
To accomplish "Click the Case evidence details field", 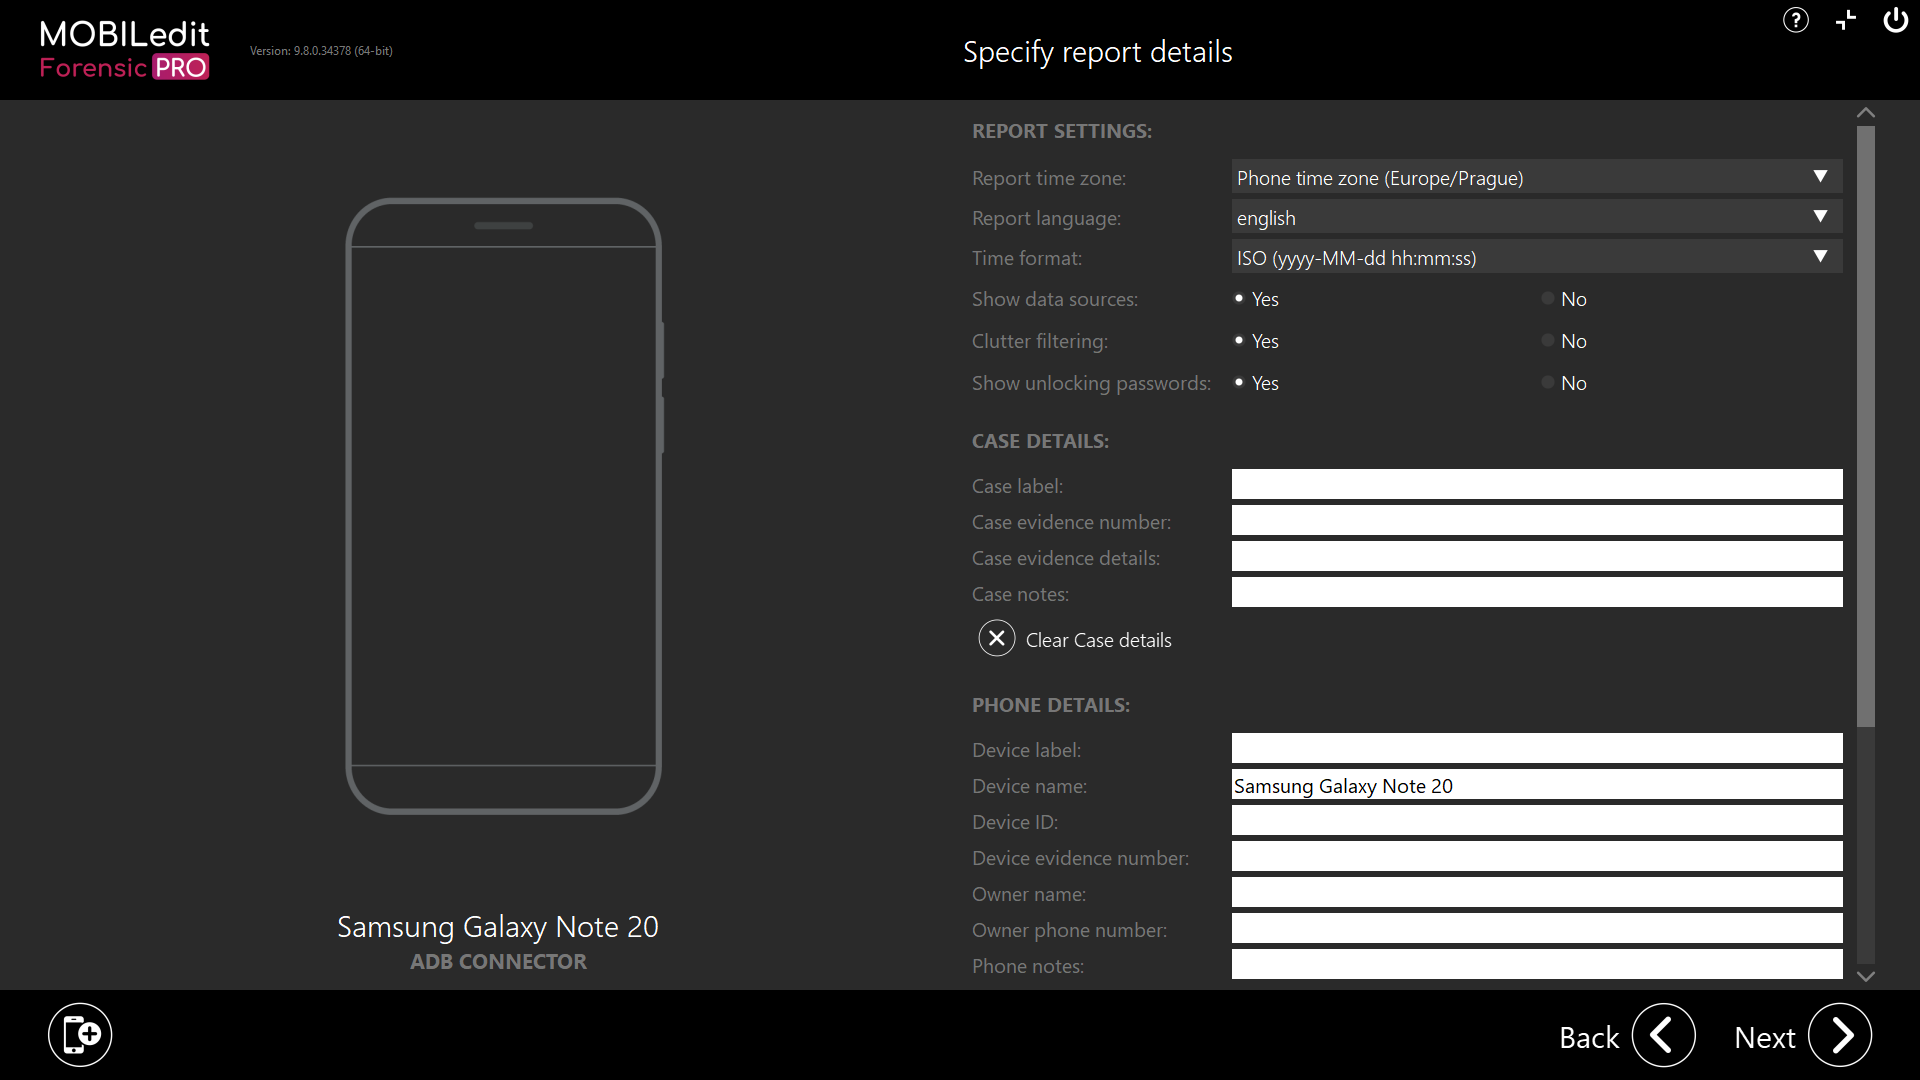I will tap(1537, 556).
